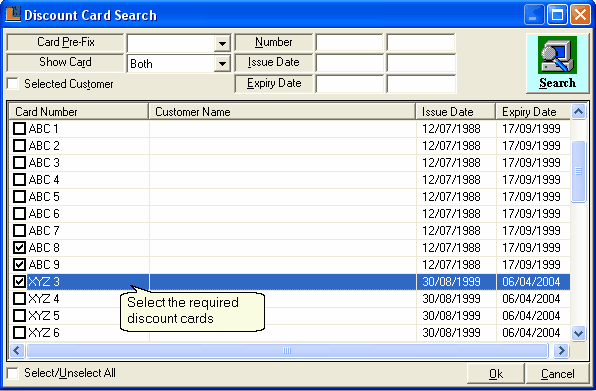Check the ABC 3 card checkbox
This screenshot has height=391, width=596.
[x=19, y=163]
